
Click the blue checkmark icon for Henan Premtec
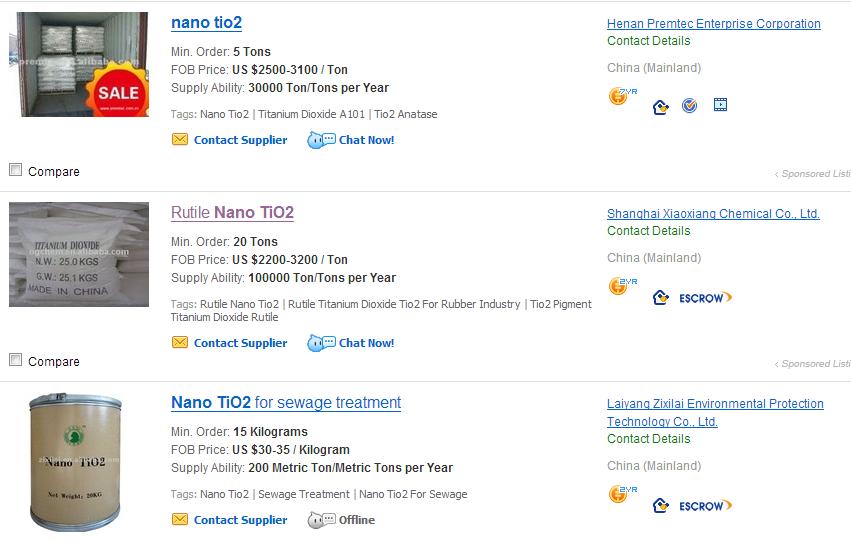(689, 105)
